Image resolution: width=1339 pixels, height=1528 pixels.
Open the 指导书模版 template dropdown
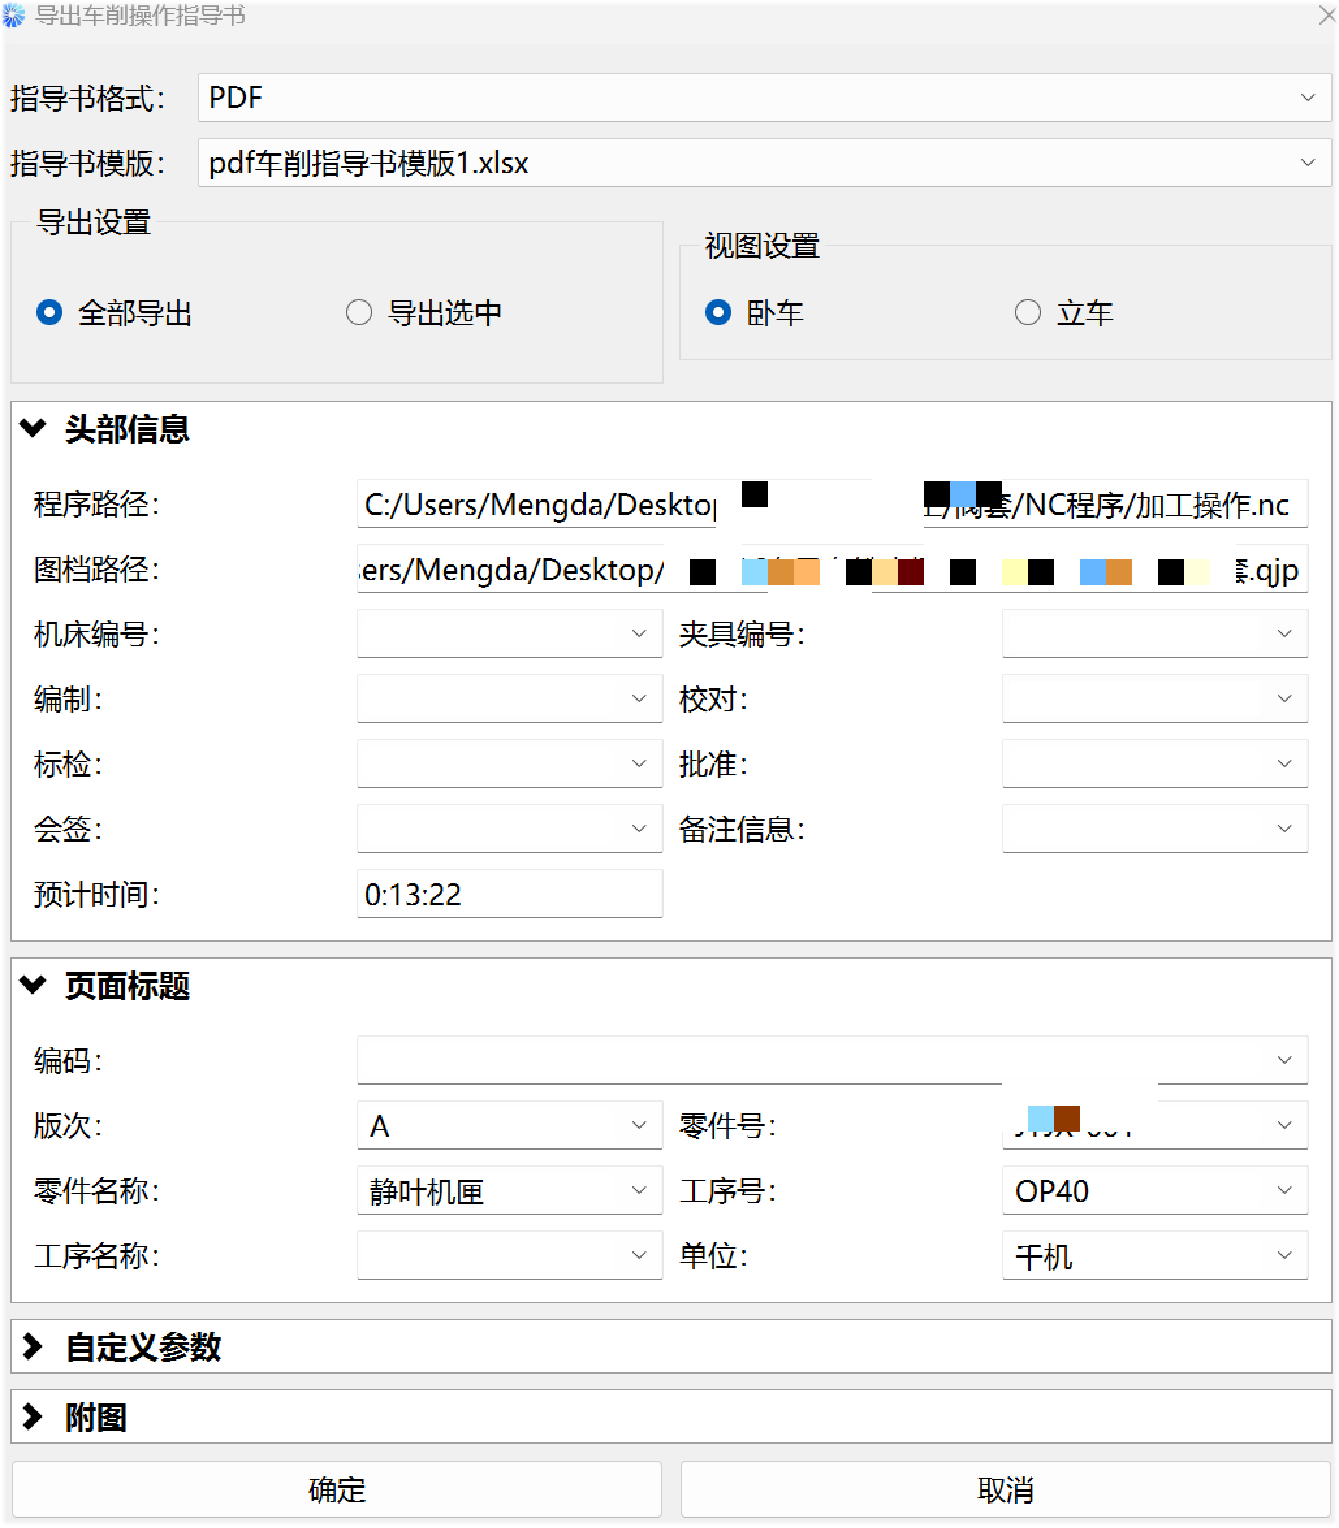click(x=764, y=163)
